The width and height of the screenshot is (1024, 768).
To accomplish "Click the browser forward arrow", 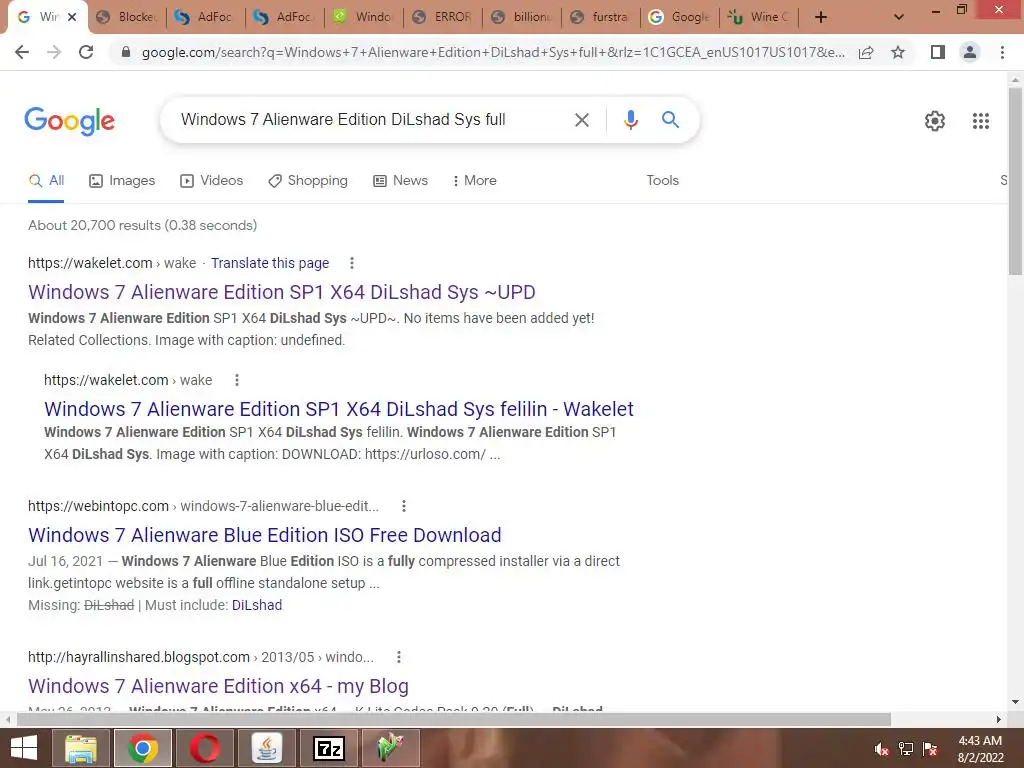I will click(x=54, y=52).
